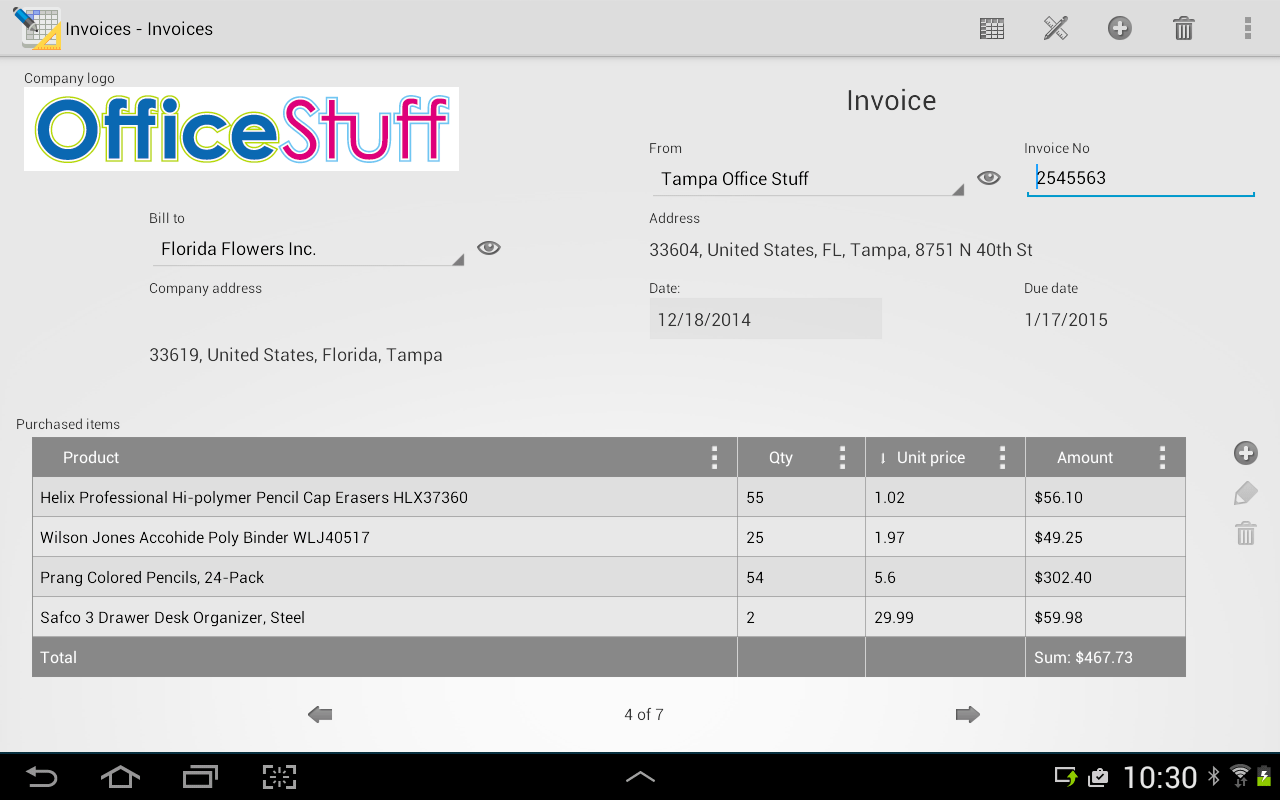
Task: Edit the Invoice No field
Action: [1141, 178]
